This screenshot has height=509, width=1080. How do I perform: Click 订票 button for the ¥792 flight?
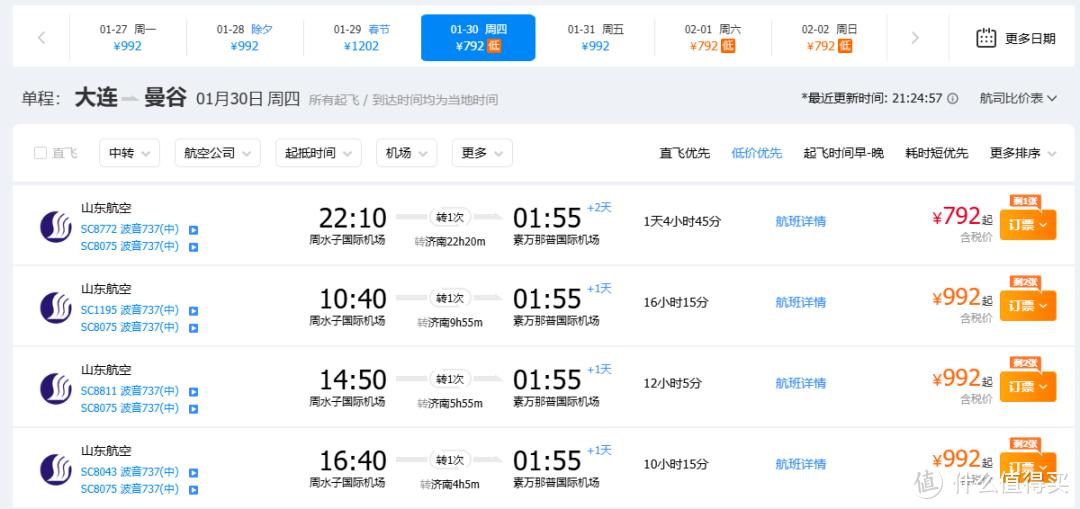tap(1027, 225)
